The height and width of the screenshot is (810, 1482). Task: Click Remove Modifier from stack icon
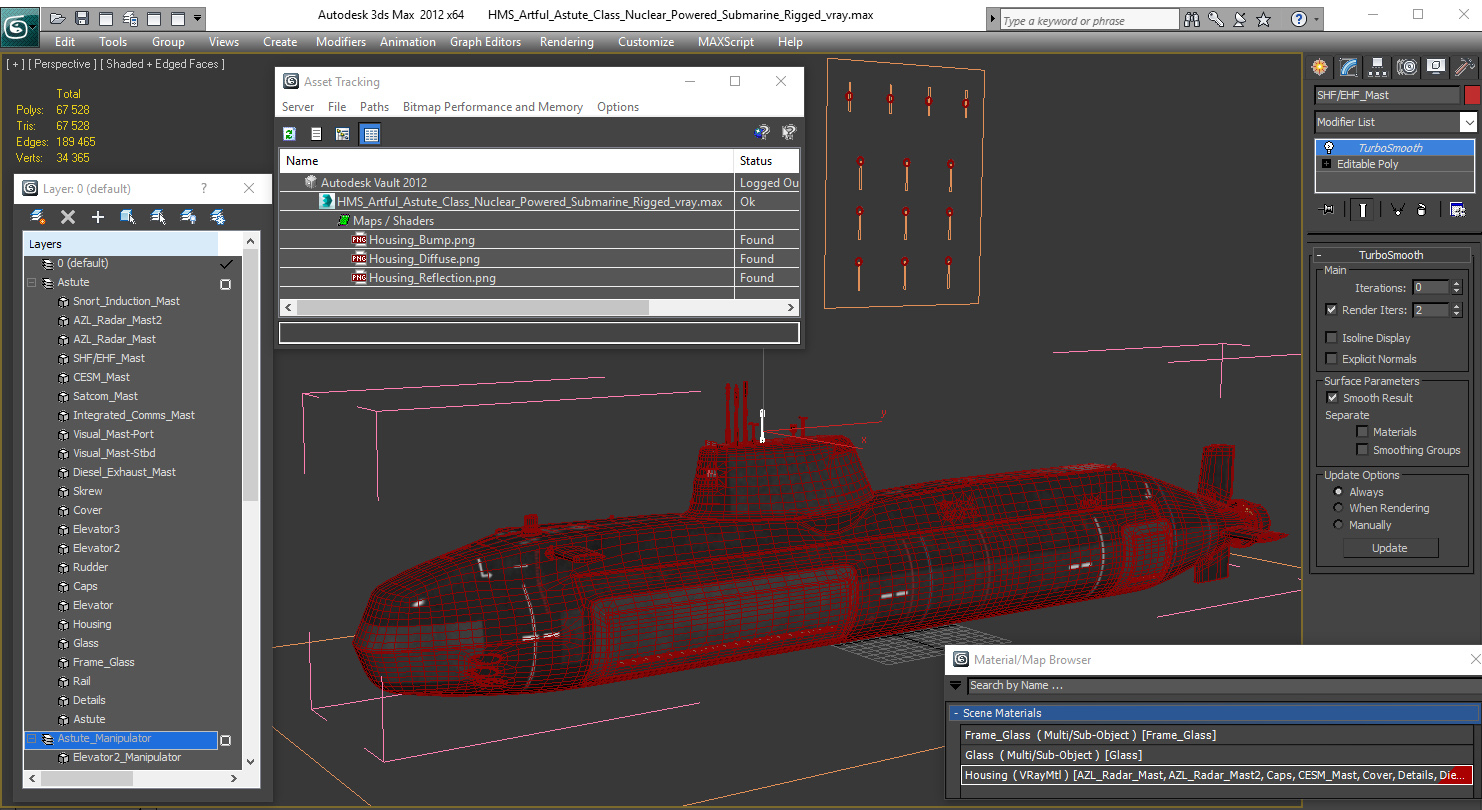(x=1422, y=209)
